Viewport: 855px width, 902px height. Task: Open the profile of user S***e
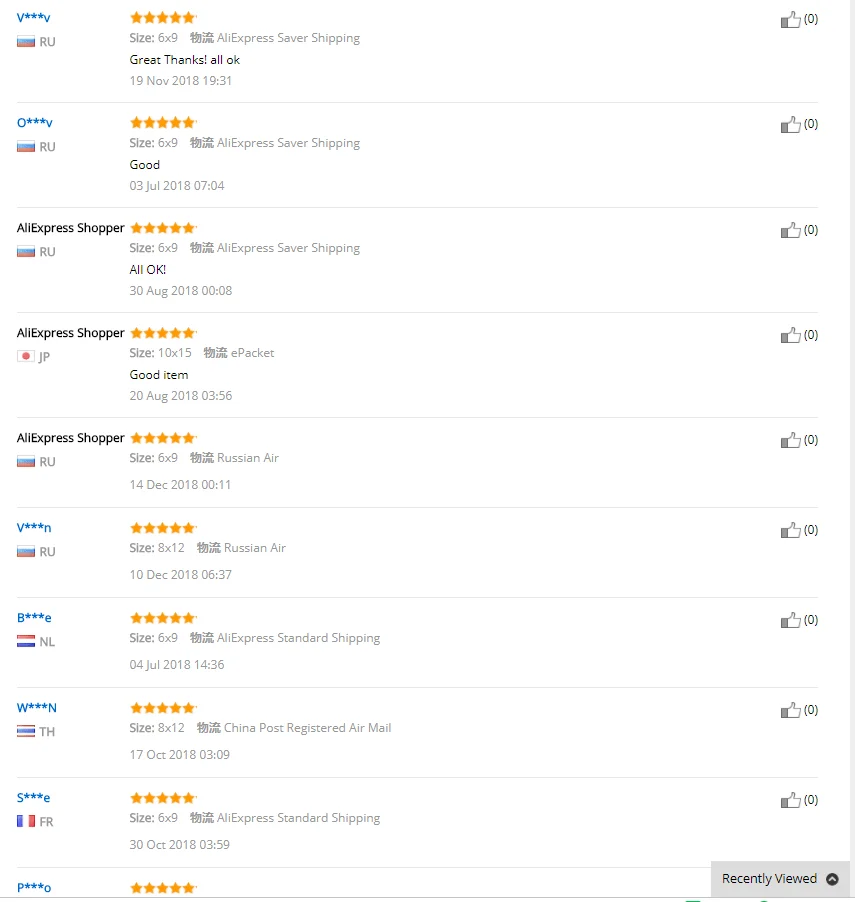pyautogui.click(x=33, y=798)
